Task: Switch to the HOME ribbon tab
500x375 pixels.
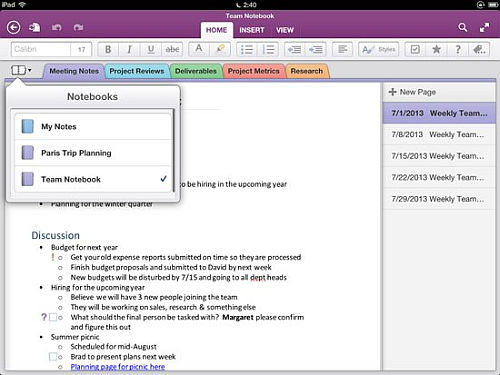Action: 216,30
